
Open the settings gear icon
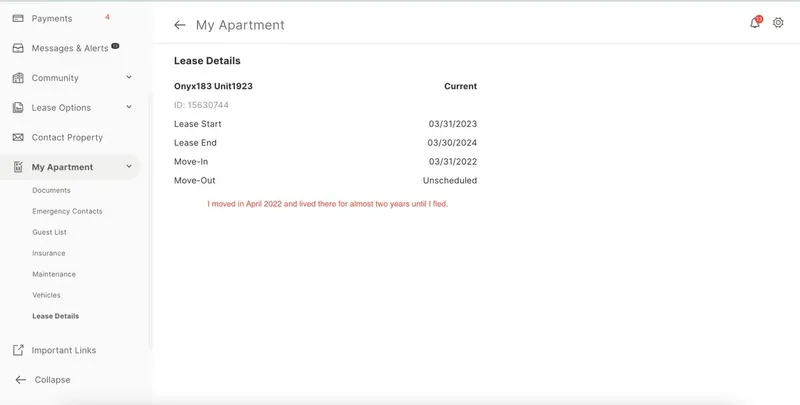778,22
